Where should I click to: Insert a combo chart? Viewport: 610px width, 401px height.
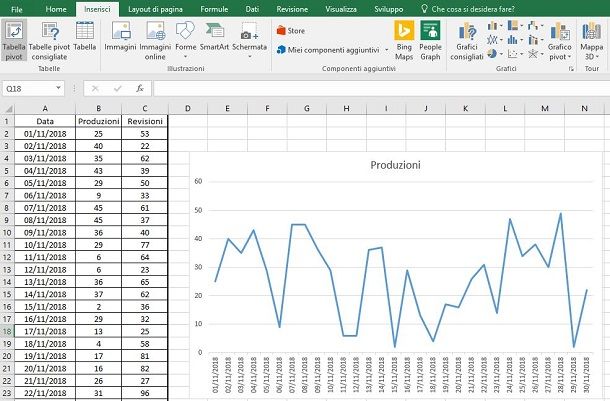(x=533, y=40)
